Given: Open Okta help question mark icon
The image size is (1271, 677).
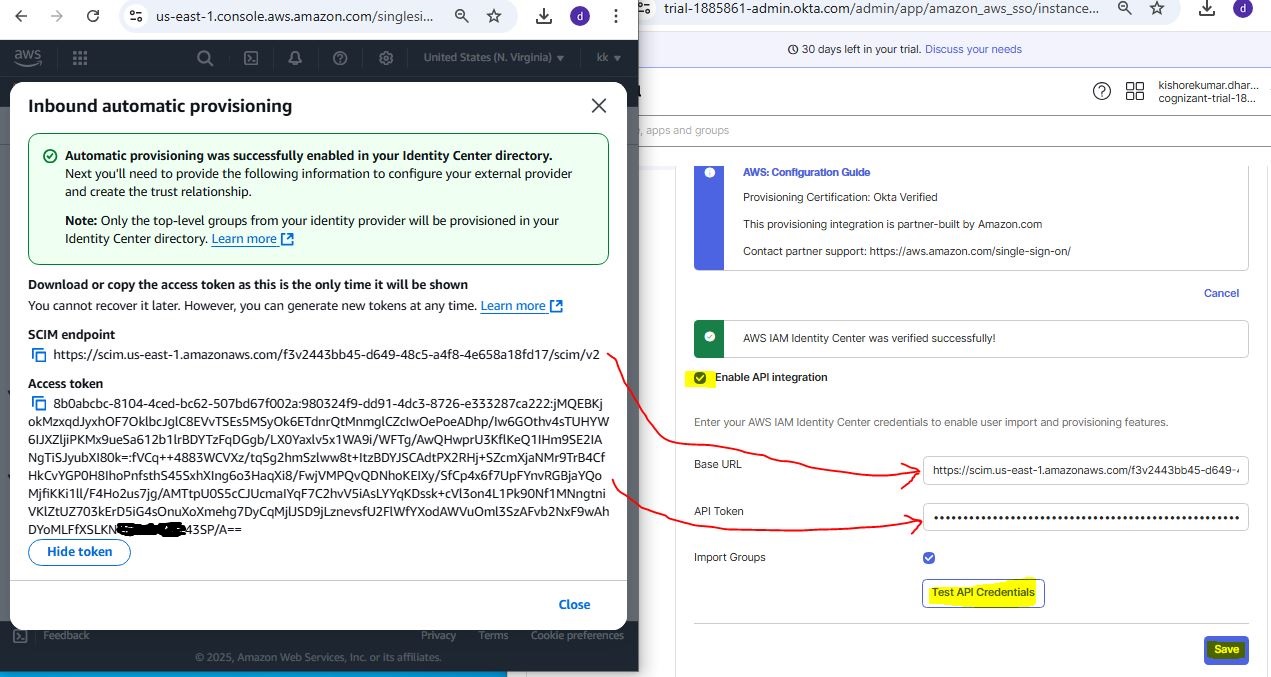Looking at the screenshot, I should click(1101, 92).
